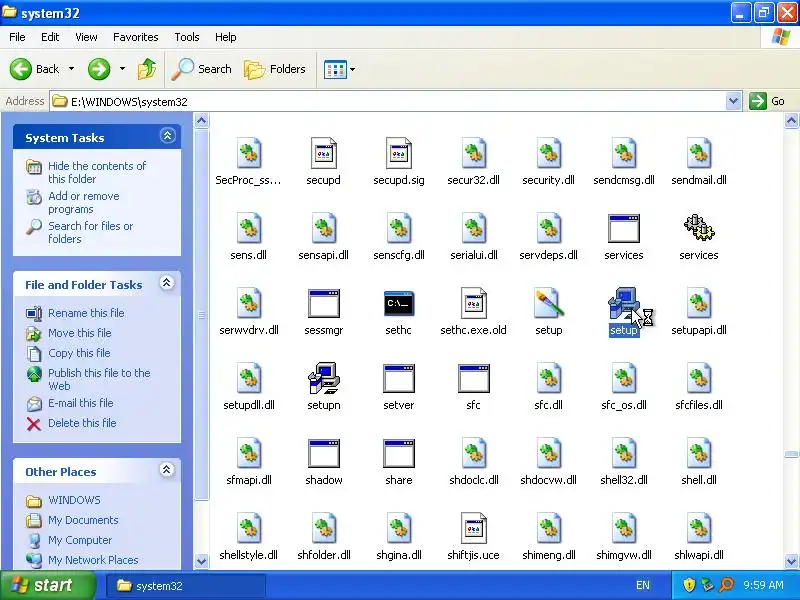The width and height of the screenshot is (800, 600).
Task: Click the Start button
Action: tap(47, 585)
